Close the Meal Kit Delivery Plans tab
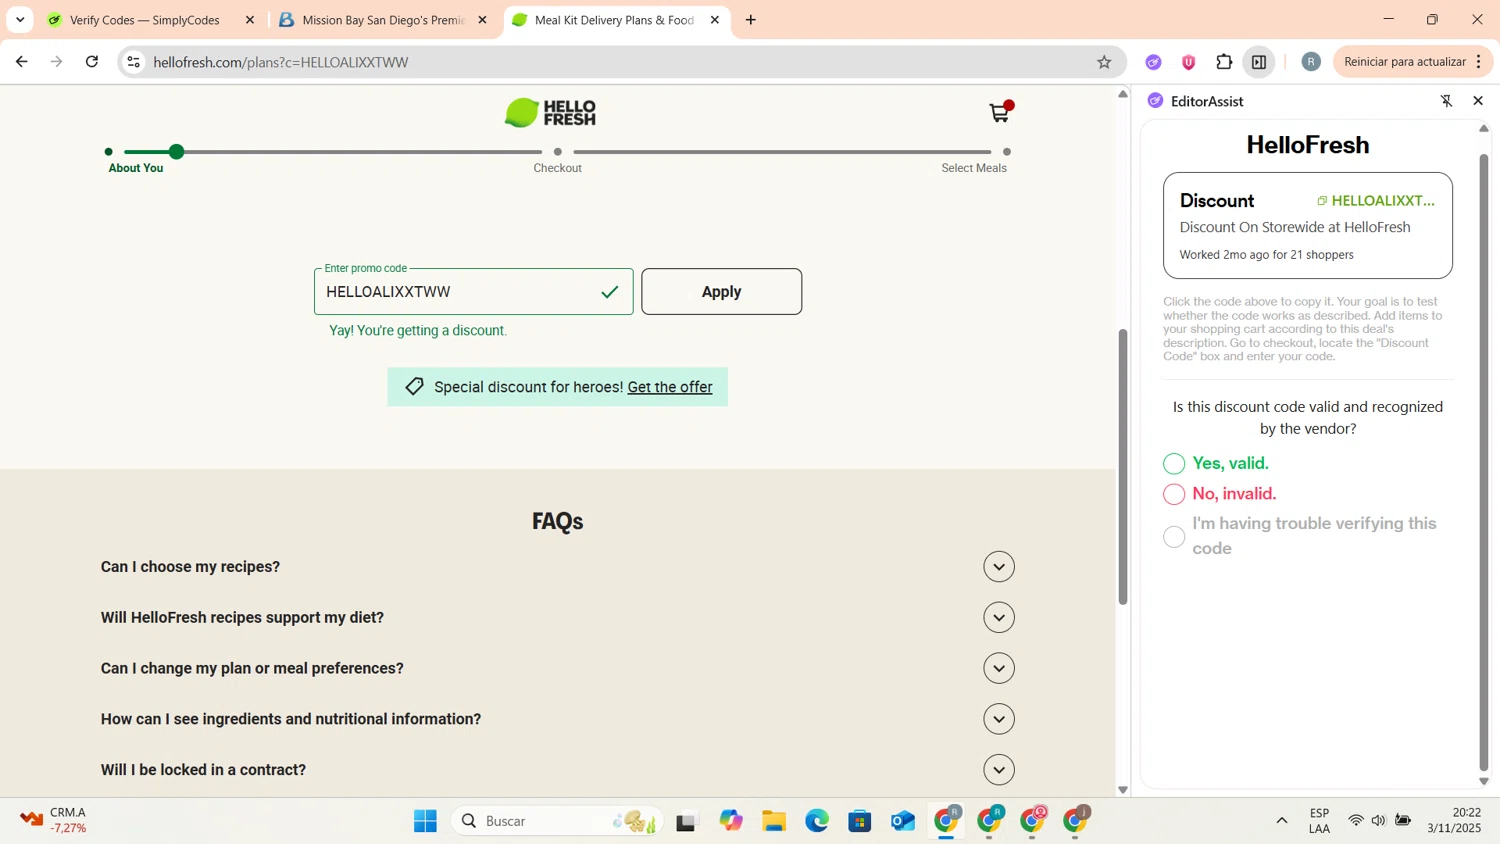The image size is (1500, 844). click(715, 20)
